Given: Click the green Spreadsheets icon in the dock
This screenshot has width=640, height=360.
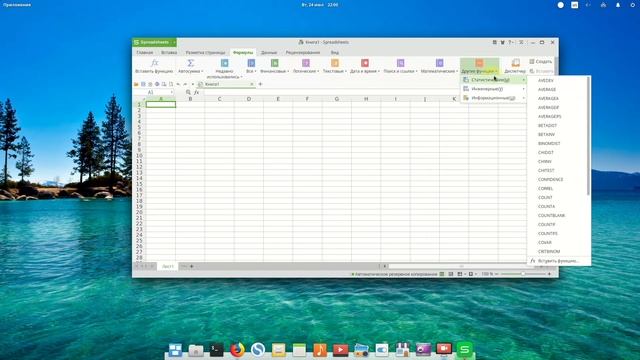Looking at the screenshot, I should [464, 349].
